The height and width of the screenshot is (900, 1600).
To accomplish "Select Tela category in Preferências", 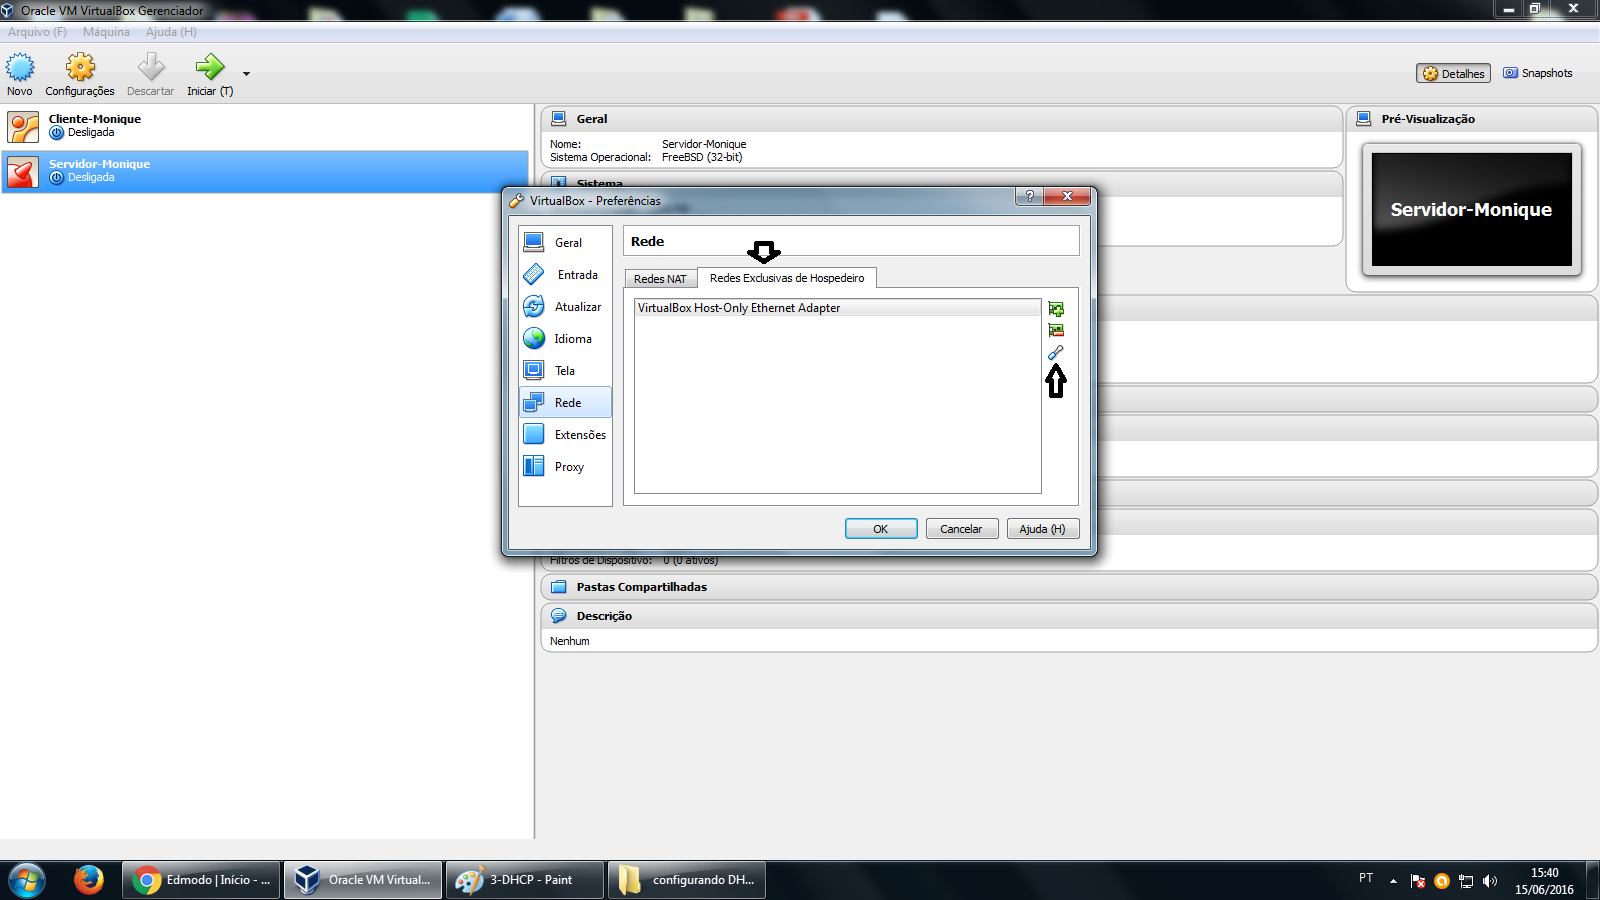I will [x=565, y=370].
